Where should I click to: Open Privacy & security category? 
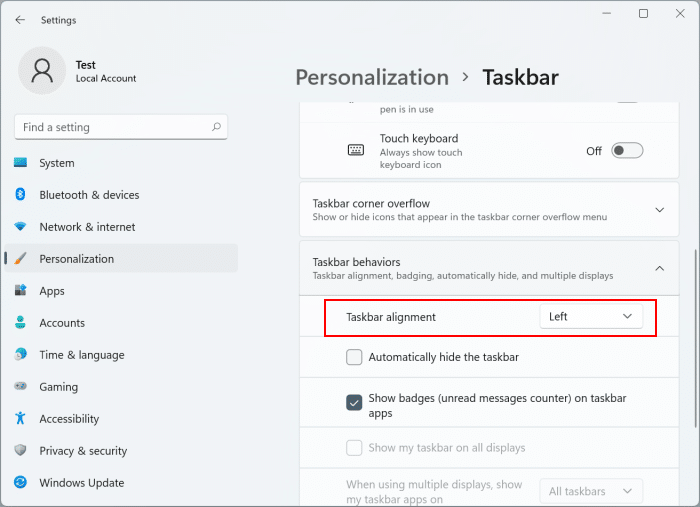point(121,451)
